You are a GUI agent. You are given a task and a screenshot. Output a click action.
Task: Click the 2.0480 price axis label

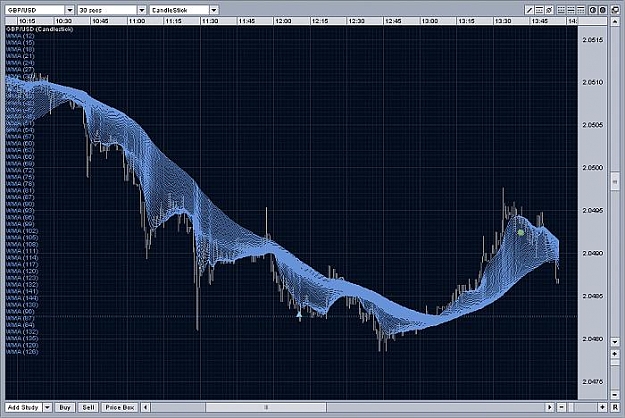click(593, 339)
